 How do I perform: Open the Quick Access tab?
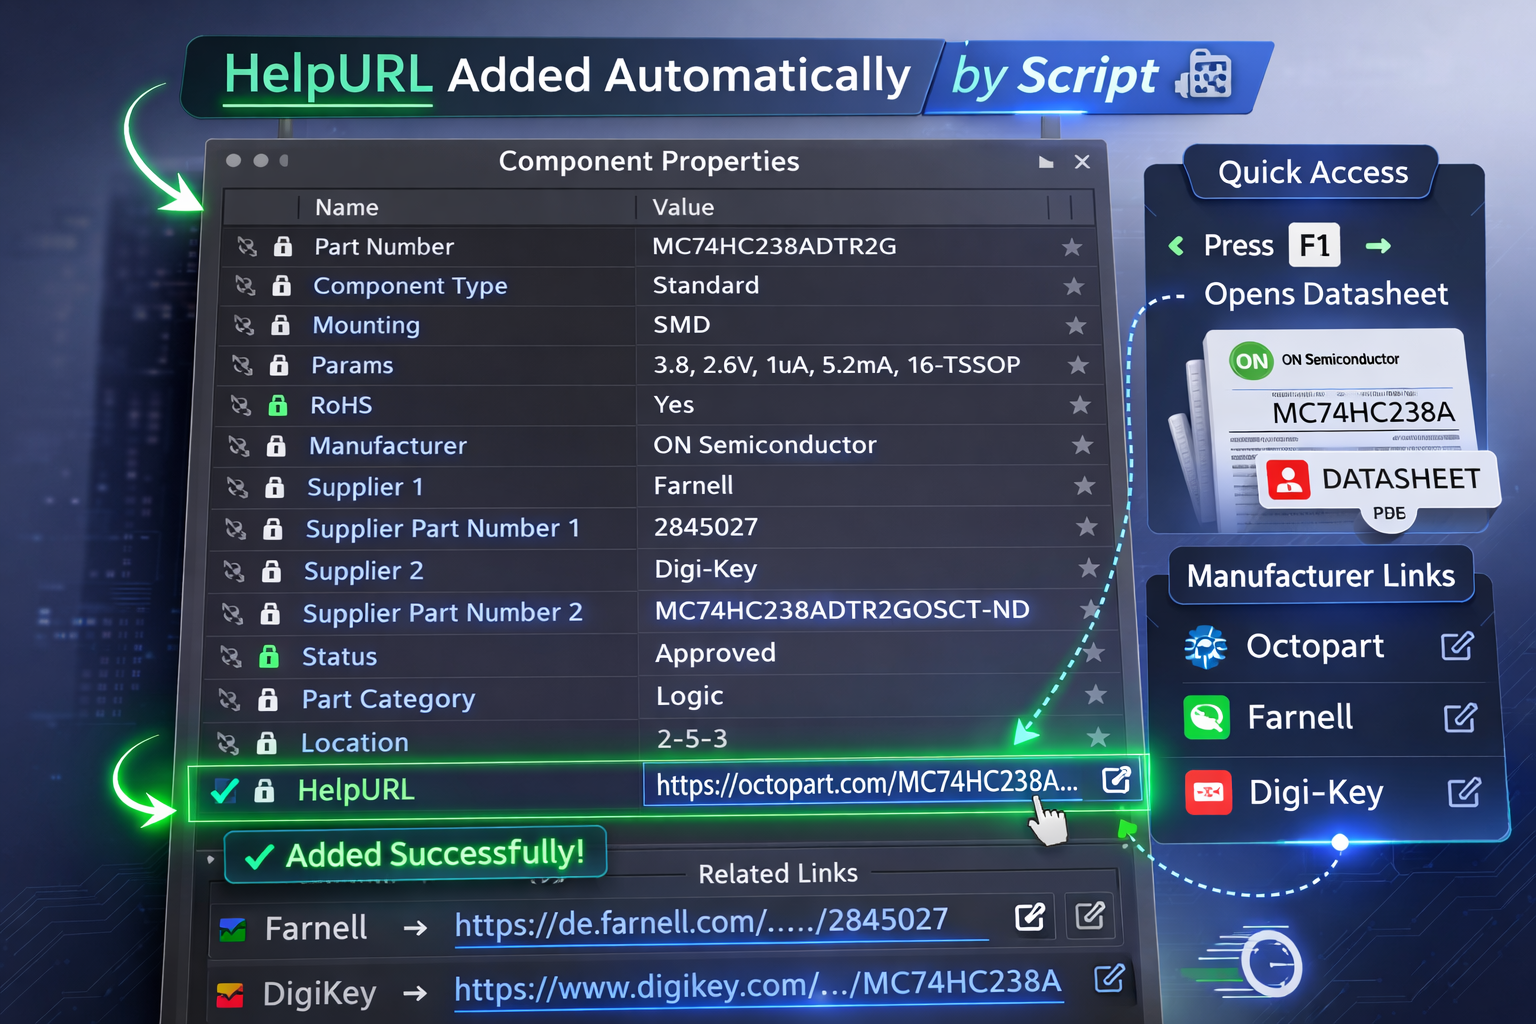[x=1312, y=172]
